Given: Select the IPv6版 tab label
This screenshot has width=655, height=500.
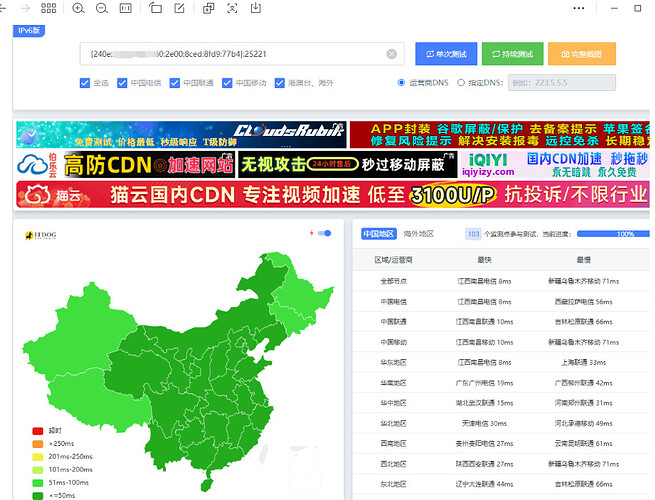Looking at the screenshot, I should point(29,30).
